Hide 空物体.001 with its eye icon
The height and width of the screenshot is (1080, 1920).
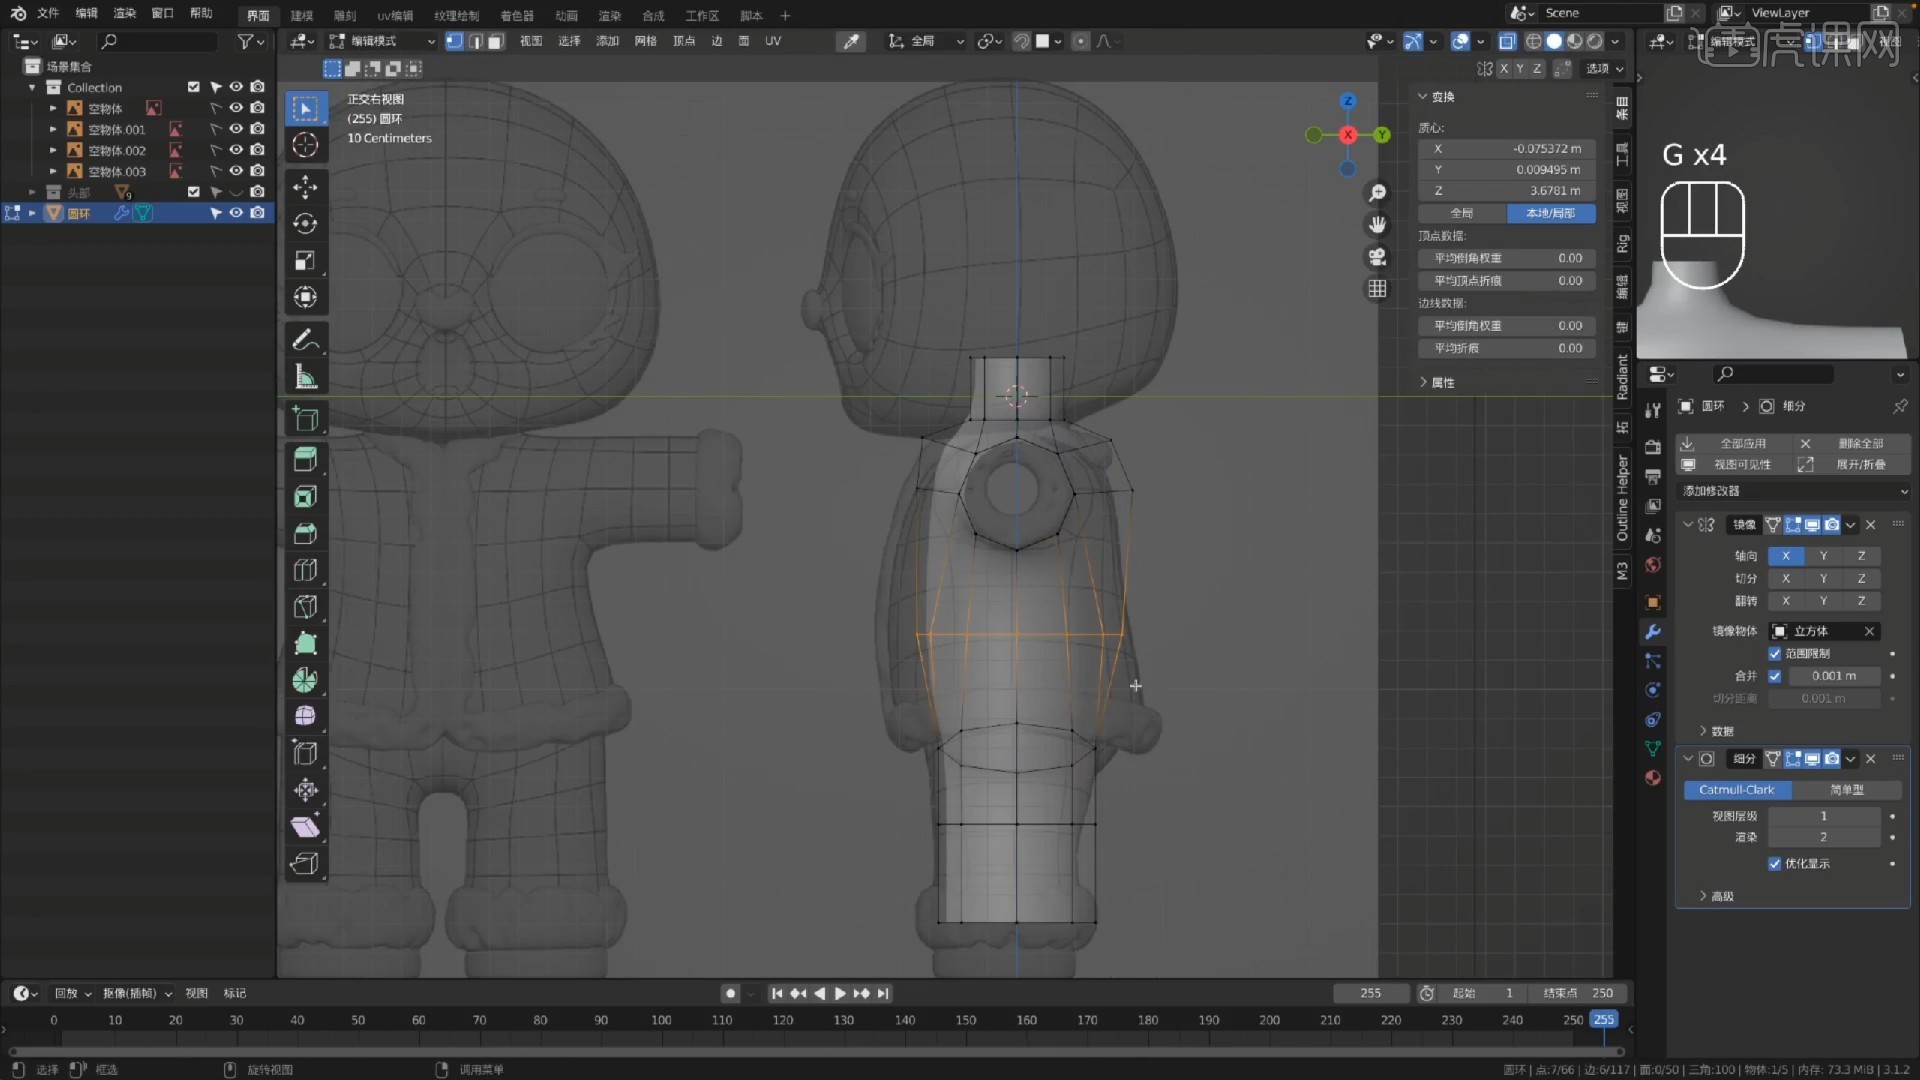pyautogui.click(x=236, y=129)
